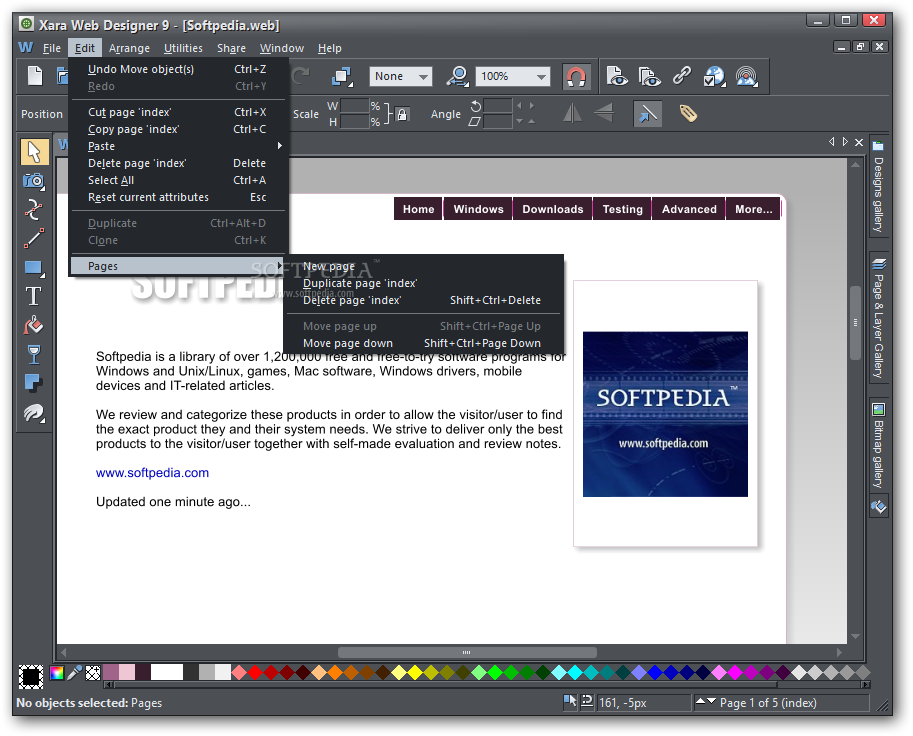Click the rotation Angle input field
The height and width of the screenshot is (736, 913).
pyautogui.click(x=497, y=106)
